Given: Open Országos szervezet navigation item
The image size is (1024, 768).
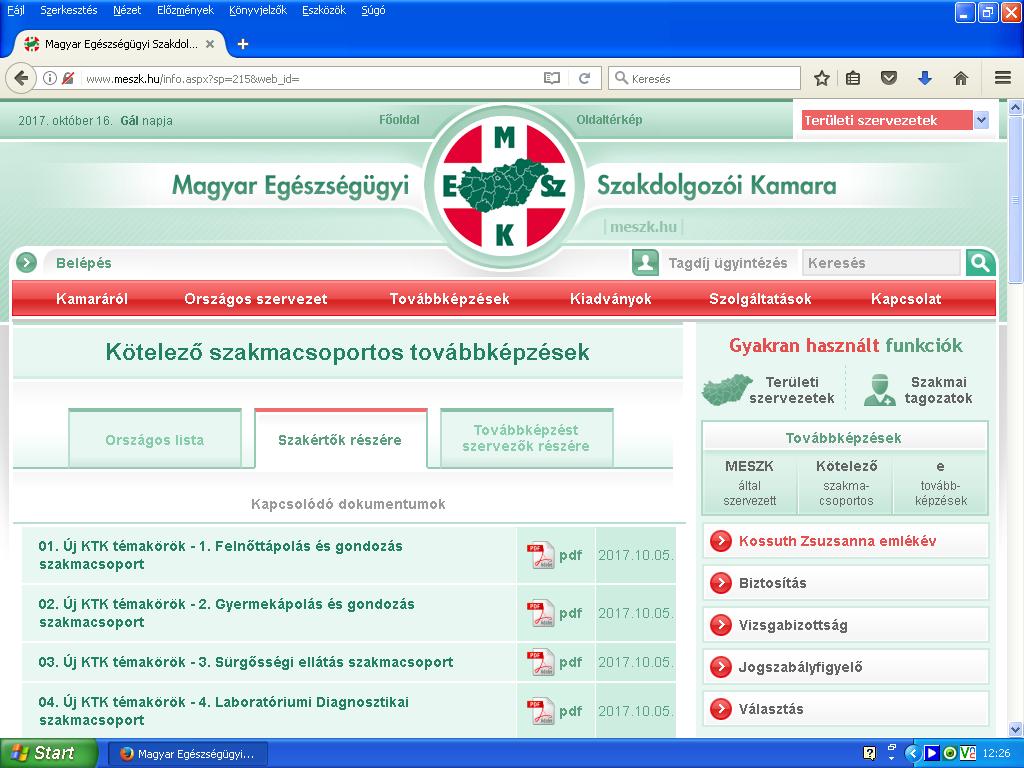Looking at the screenshot, I should (x=256, y=299).
